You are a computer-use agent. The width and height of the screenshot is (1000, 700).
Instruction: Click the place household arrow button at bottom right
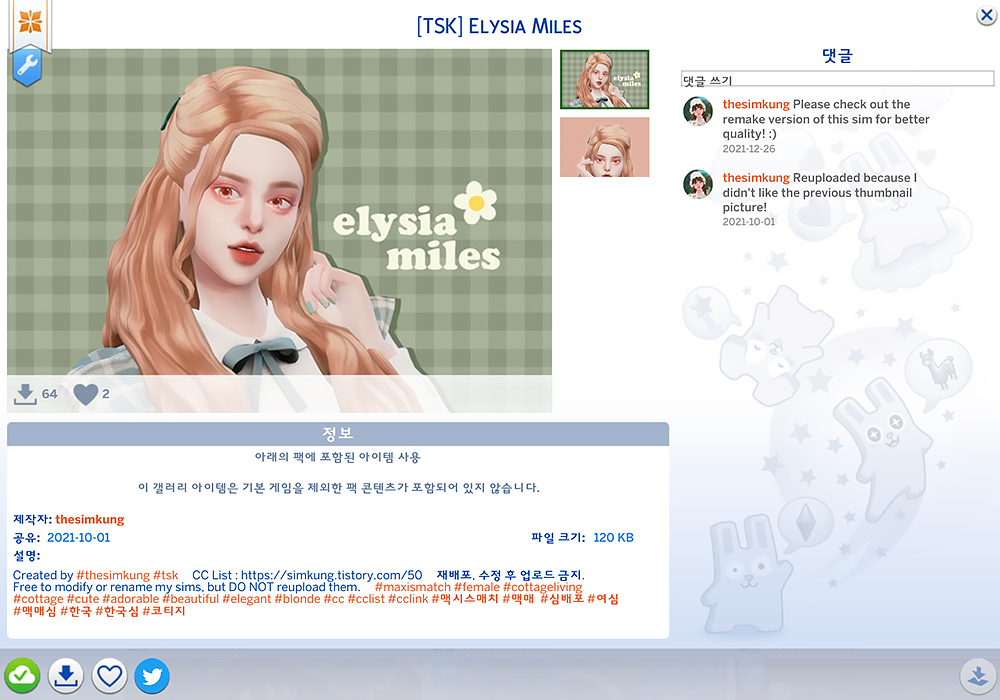click(x=978, y=676)
